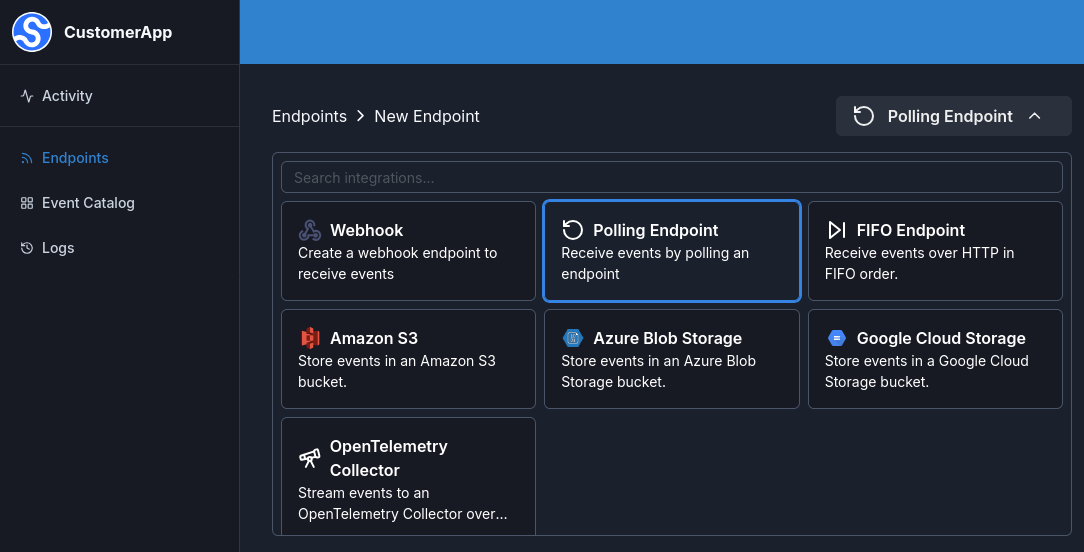The width and height of the screenshot is (1084, 552).
Task: Click the Activity pulse icon in sidebar
Action: click(27, 96)
